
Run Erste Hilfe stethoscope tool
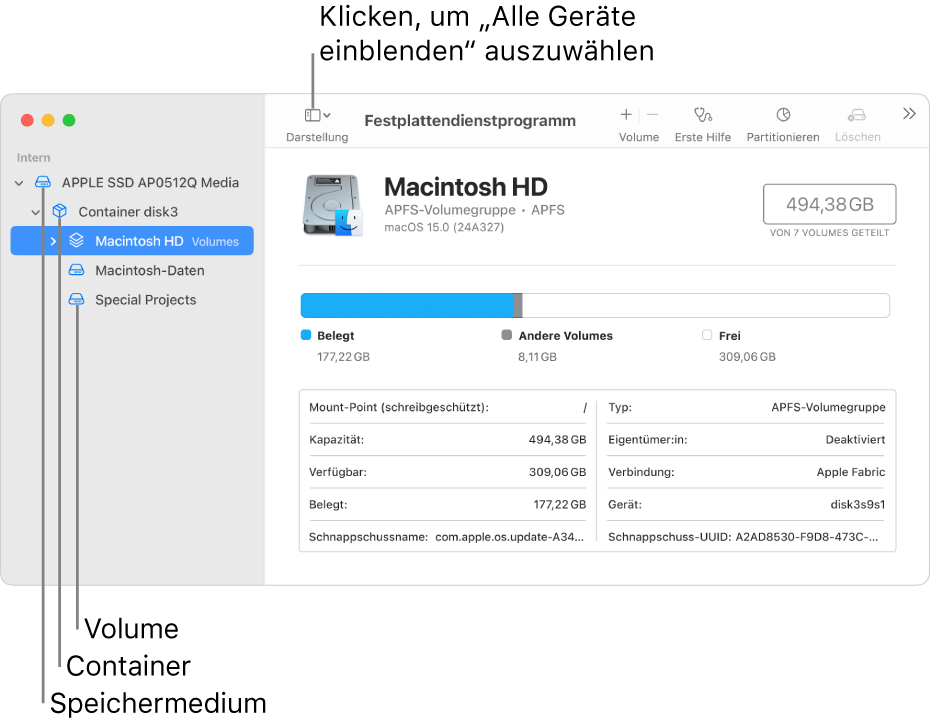(702, 115)
